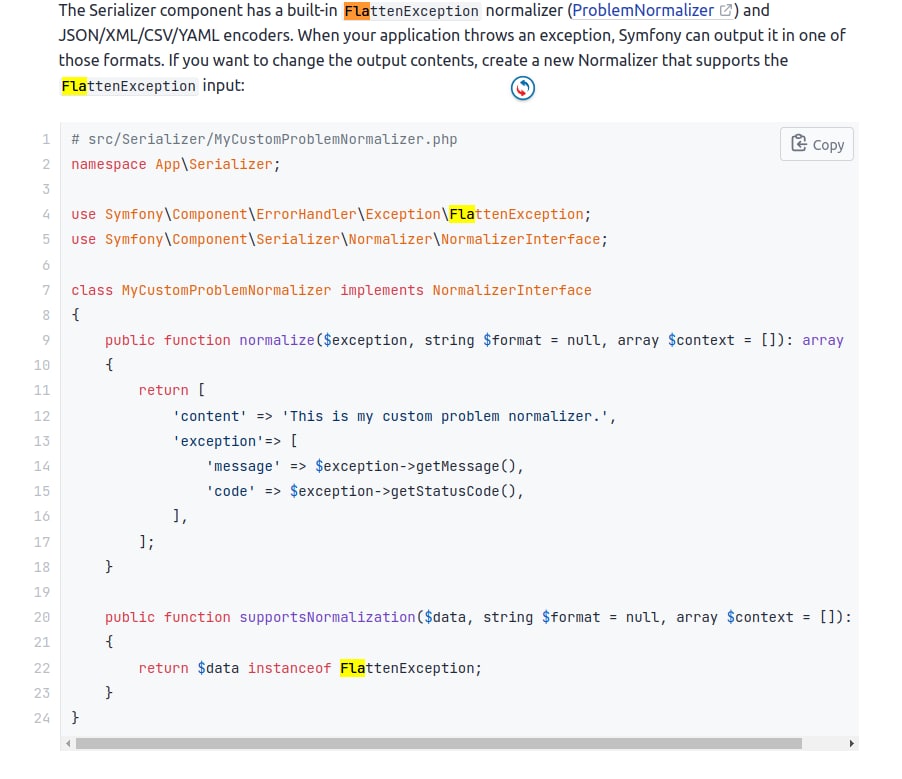Click 'namespace App\Serializer;' on line 2

175,165
